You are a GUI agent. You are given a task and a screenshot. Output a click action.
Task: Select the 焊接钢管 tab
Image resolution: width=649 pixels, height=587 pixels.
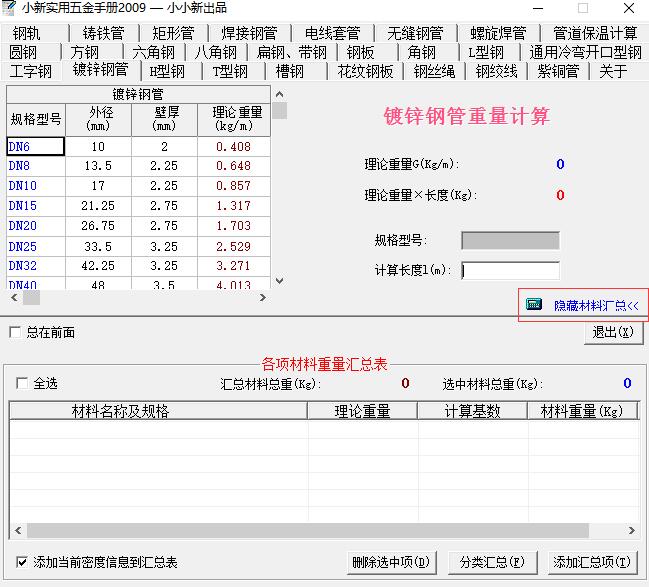[250, 33]
